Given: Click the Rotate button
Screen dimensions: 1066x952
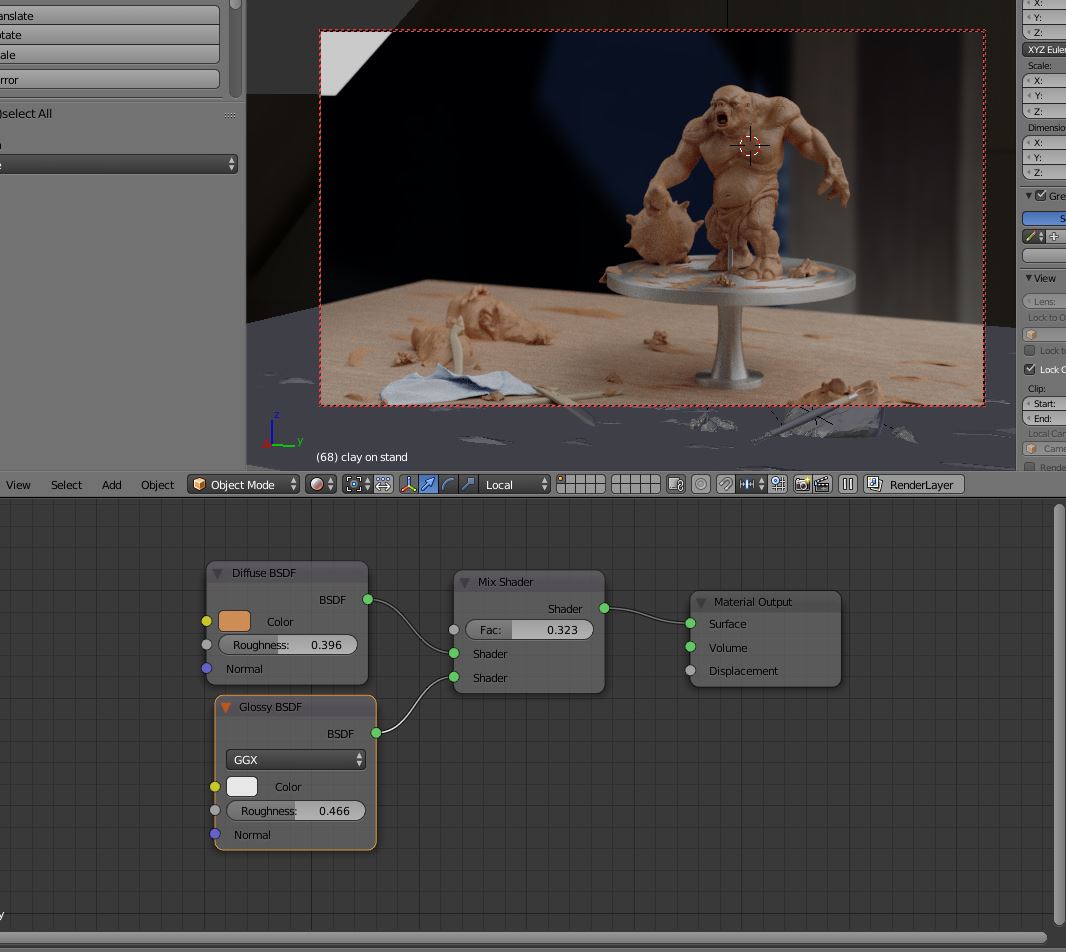Looking at the screenshot, I should pos(109,35).
